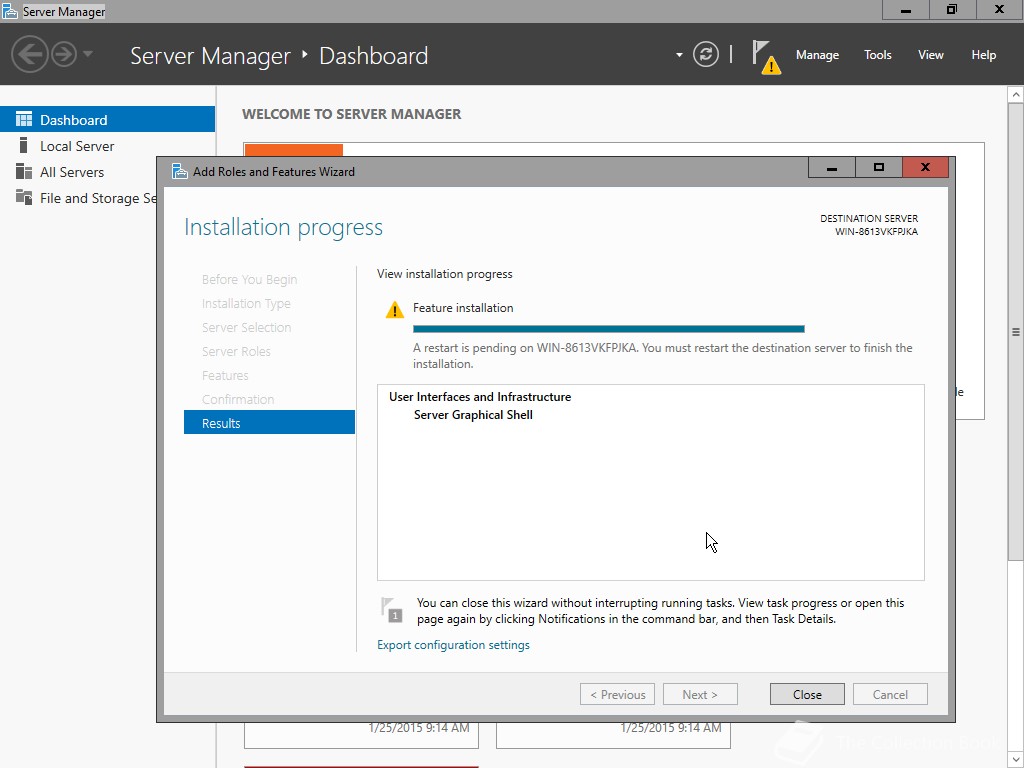Open navigation history dropdown arrow
This screenshot has height=768, width=1024.
(88, 54)
